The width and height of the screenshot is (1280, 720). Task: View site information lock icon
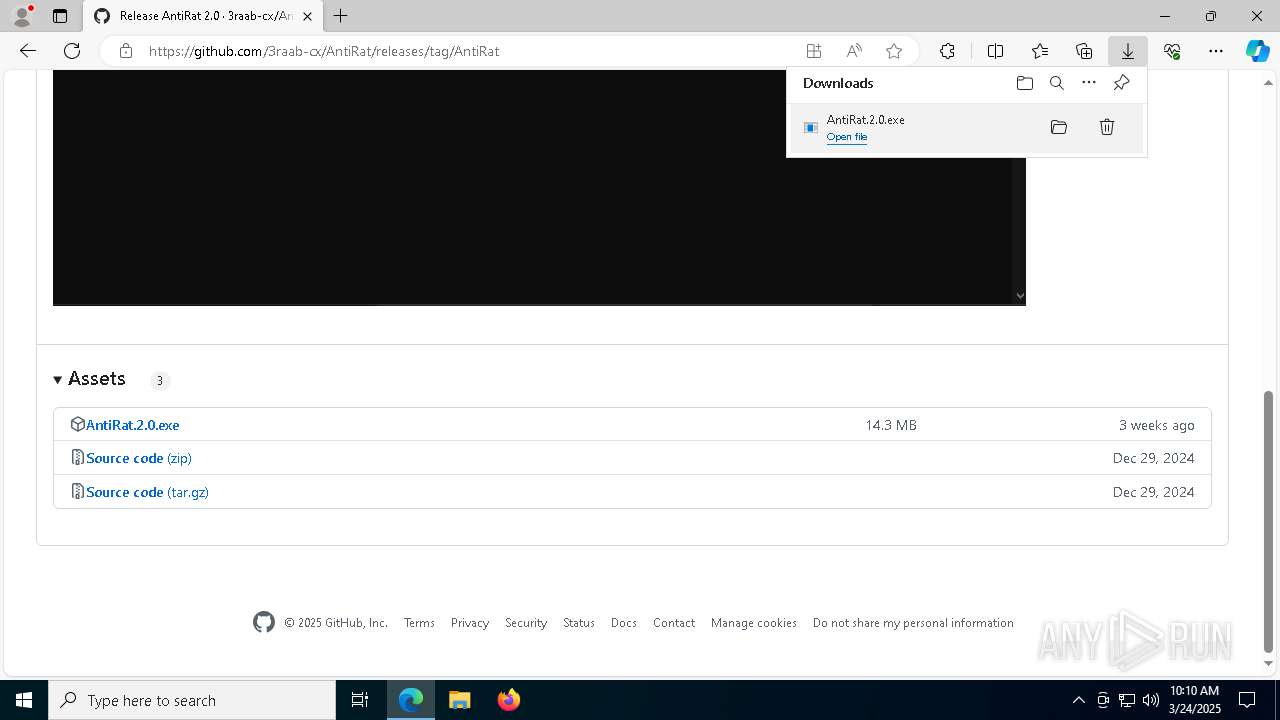click(x=126, y=51)
